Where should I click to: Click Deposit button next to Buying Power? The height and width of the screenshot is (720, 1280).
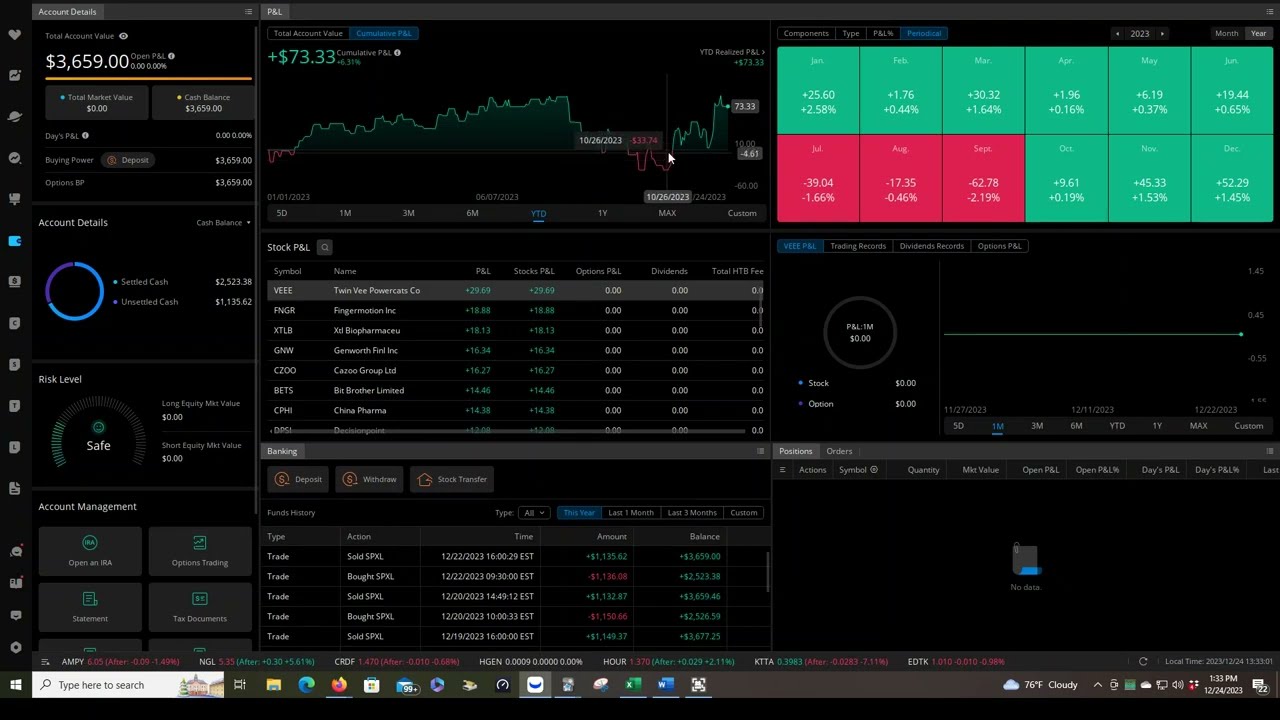[128, 160]
